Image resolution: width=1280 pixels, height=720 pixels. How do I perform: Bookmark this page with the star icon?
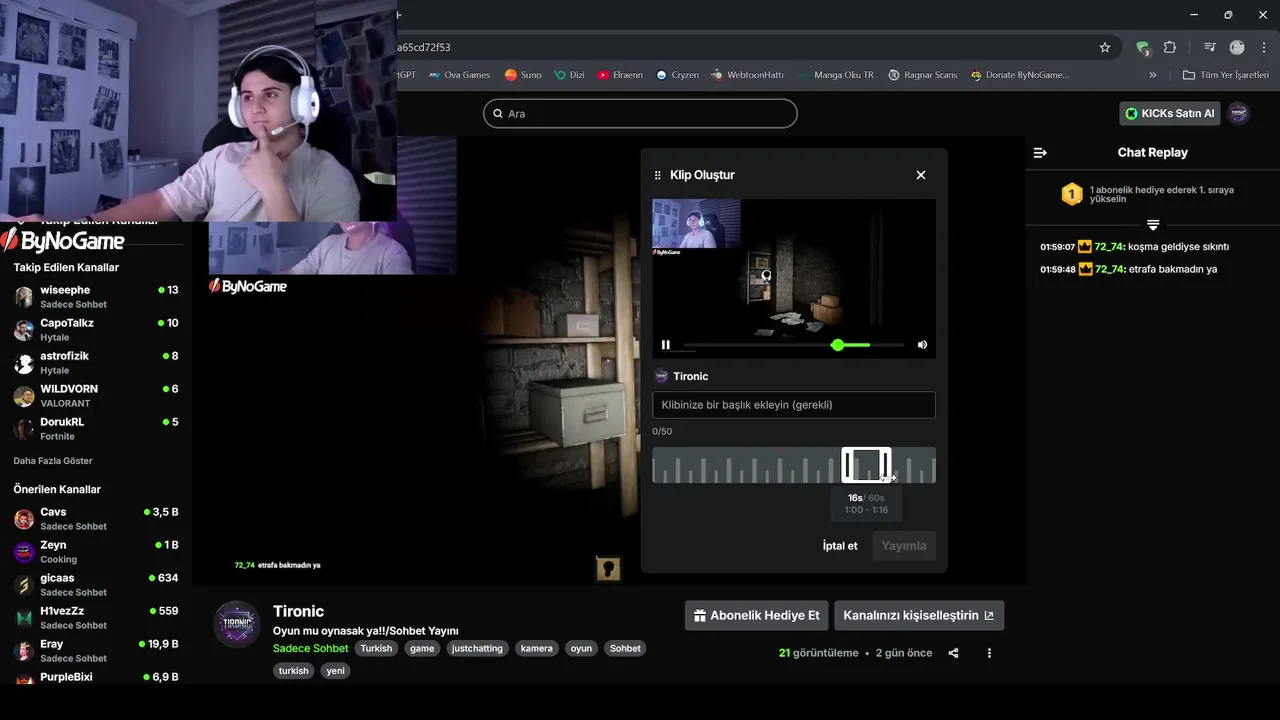point(1105,47)
